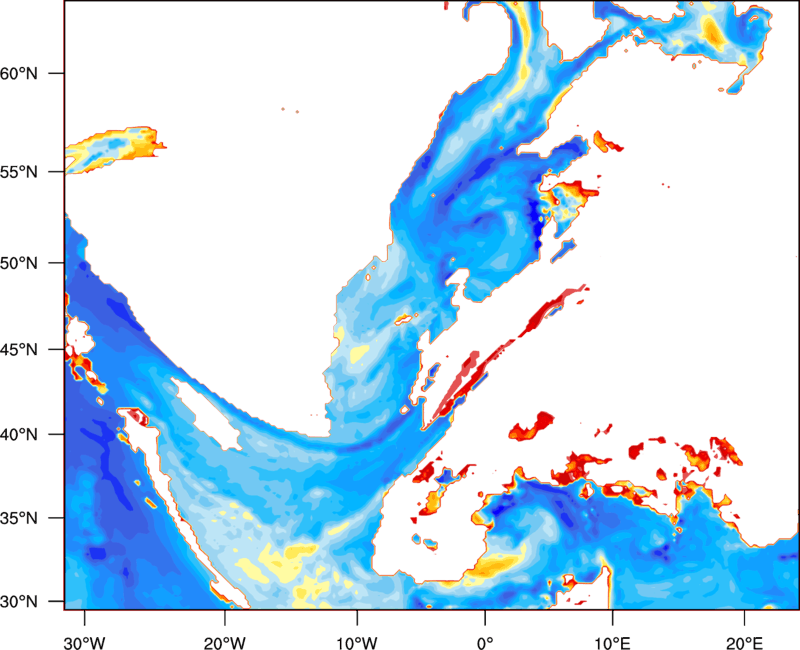Click the 45°N latitude label

(19, 350)
